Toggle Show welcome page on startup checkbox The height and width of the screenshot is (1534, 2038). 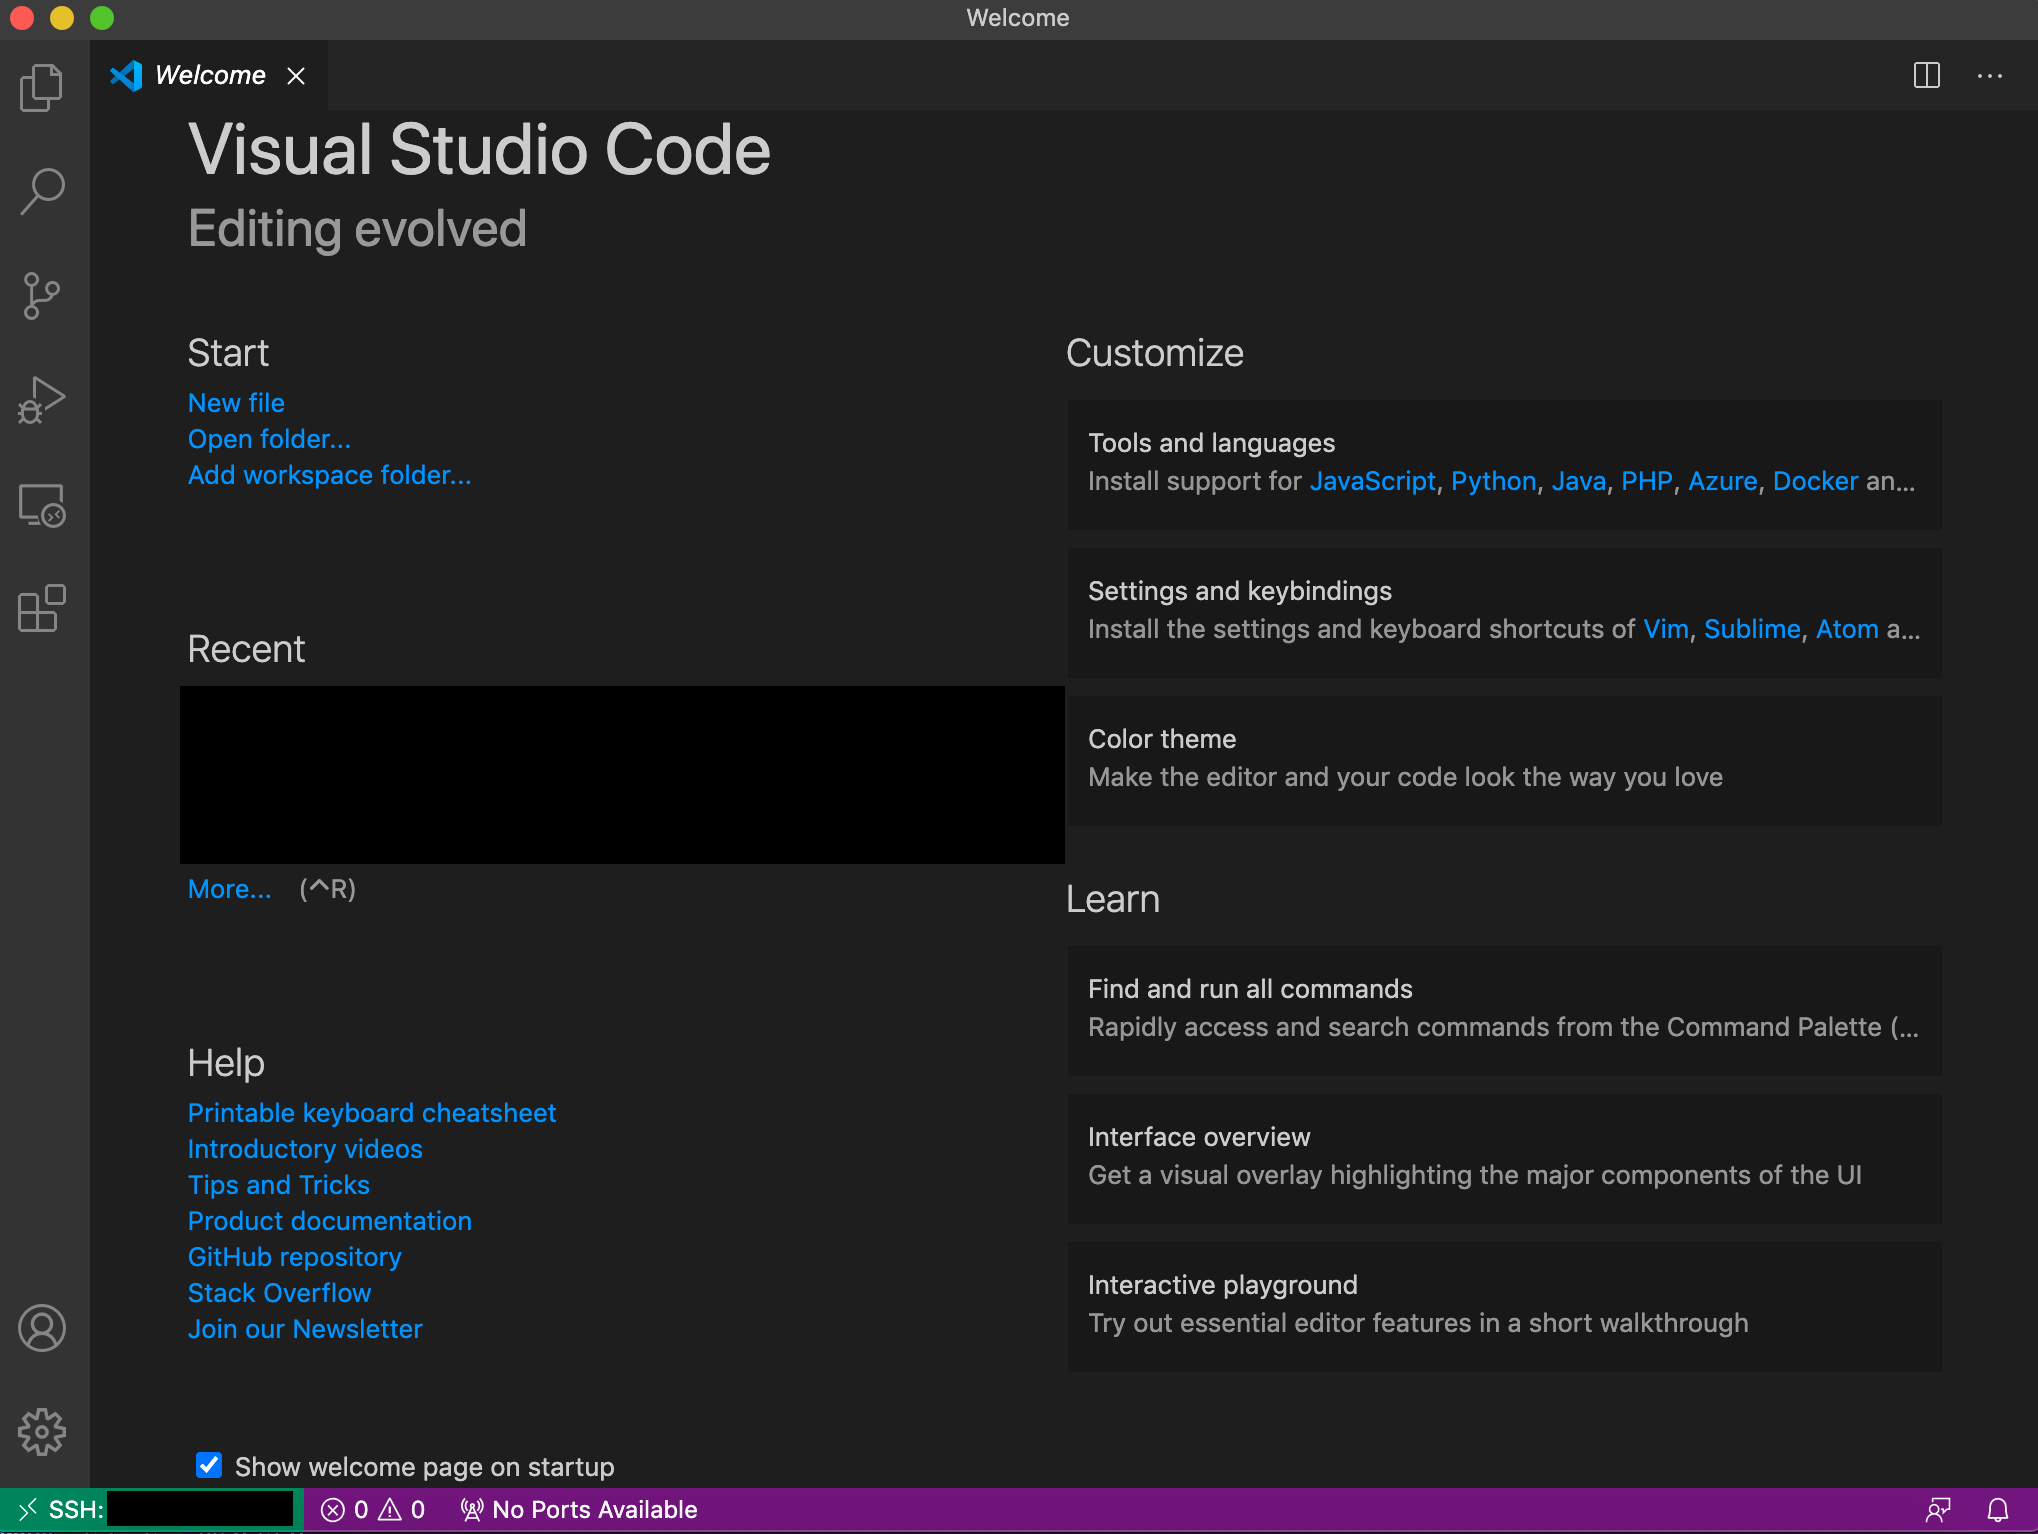[x=209, y=1465]
